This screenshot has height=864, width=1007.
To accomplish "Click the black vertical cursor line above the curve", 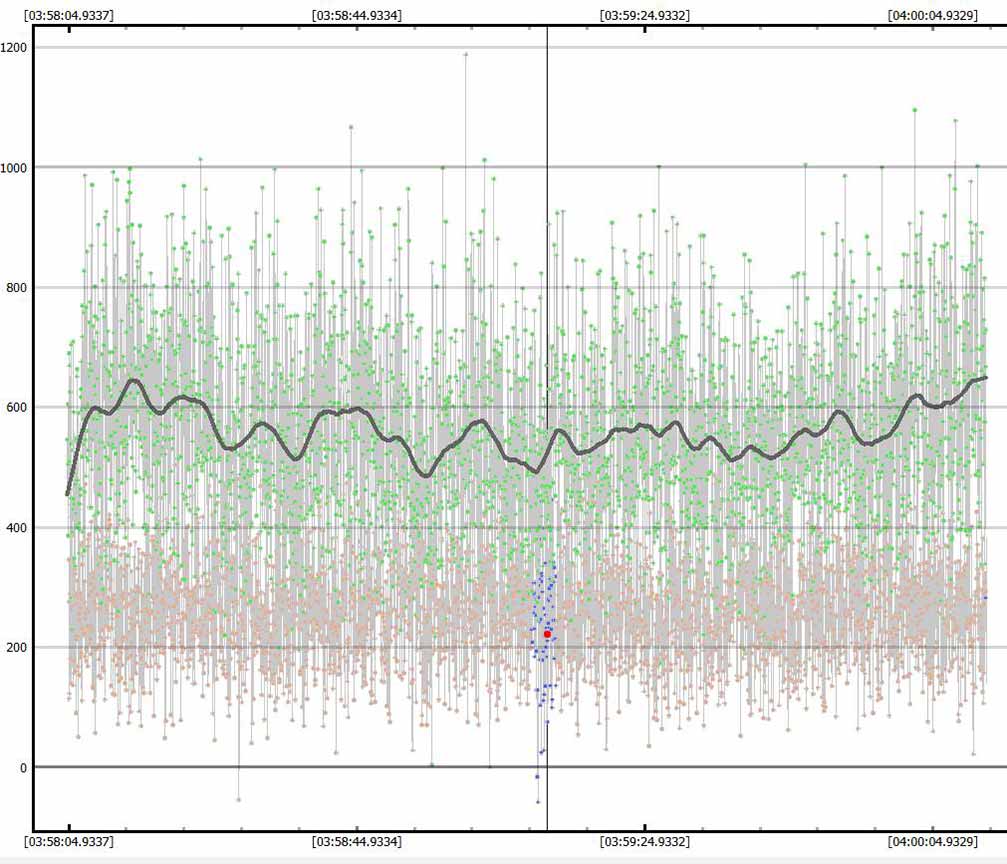I will (547, 200).
